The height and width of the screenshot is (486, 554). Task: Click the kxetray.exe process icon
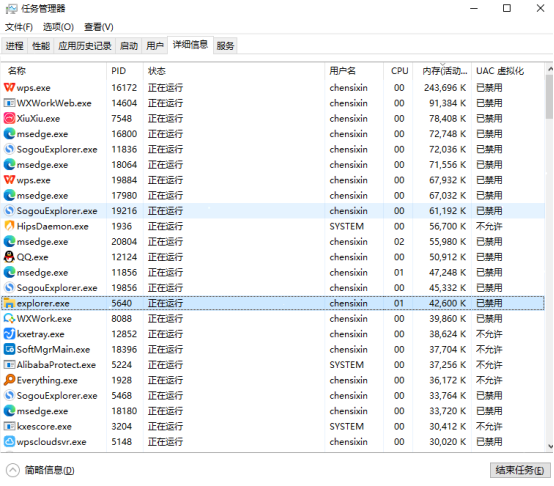(10, 334)
